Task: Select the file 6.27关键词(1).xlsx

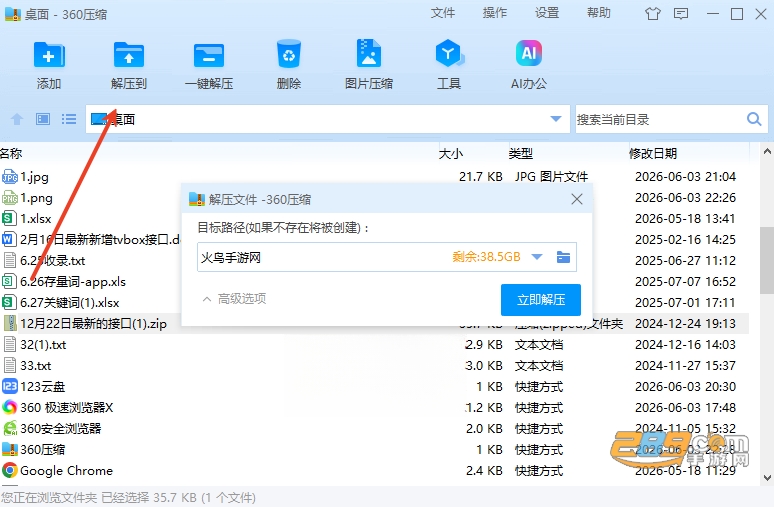Action: click(x=70, y=302)
